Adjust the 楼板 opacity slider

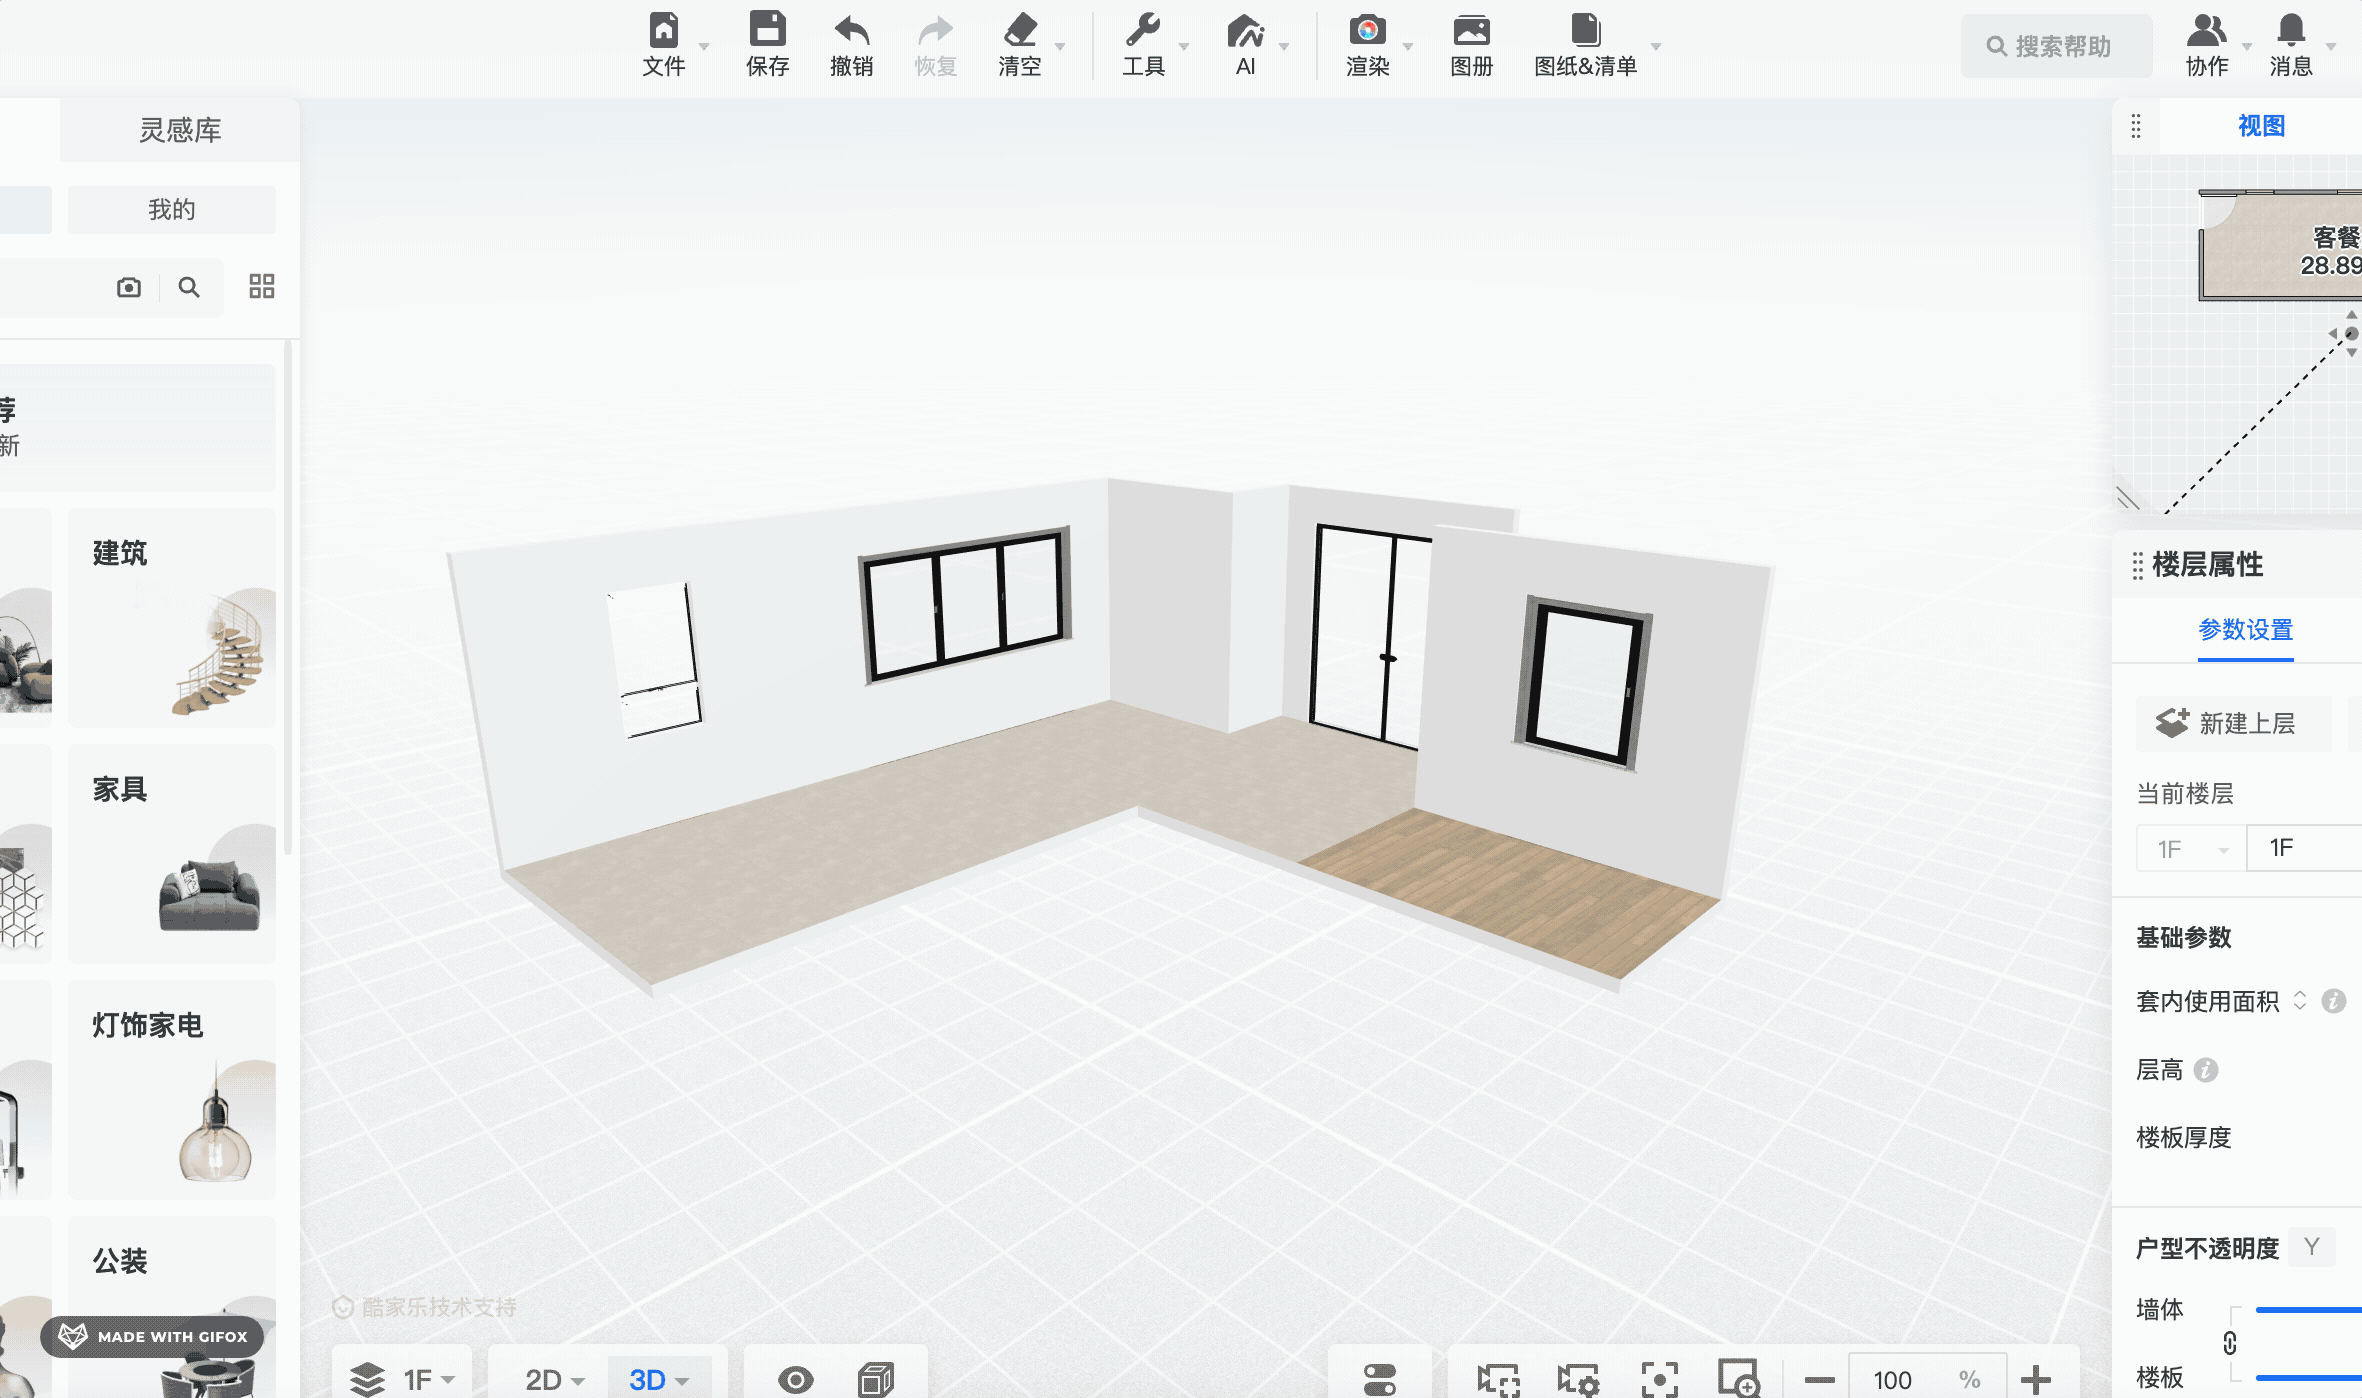[x=2308, y=1378]
